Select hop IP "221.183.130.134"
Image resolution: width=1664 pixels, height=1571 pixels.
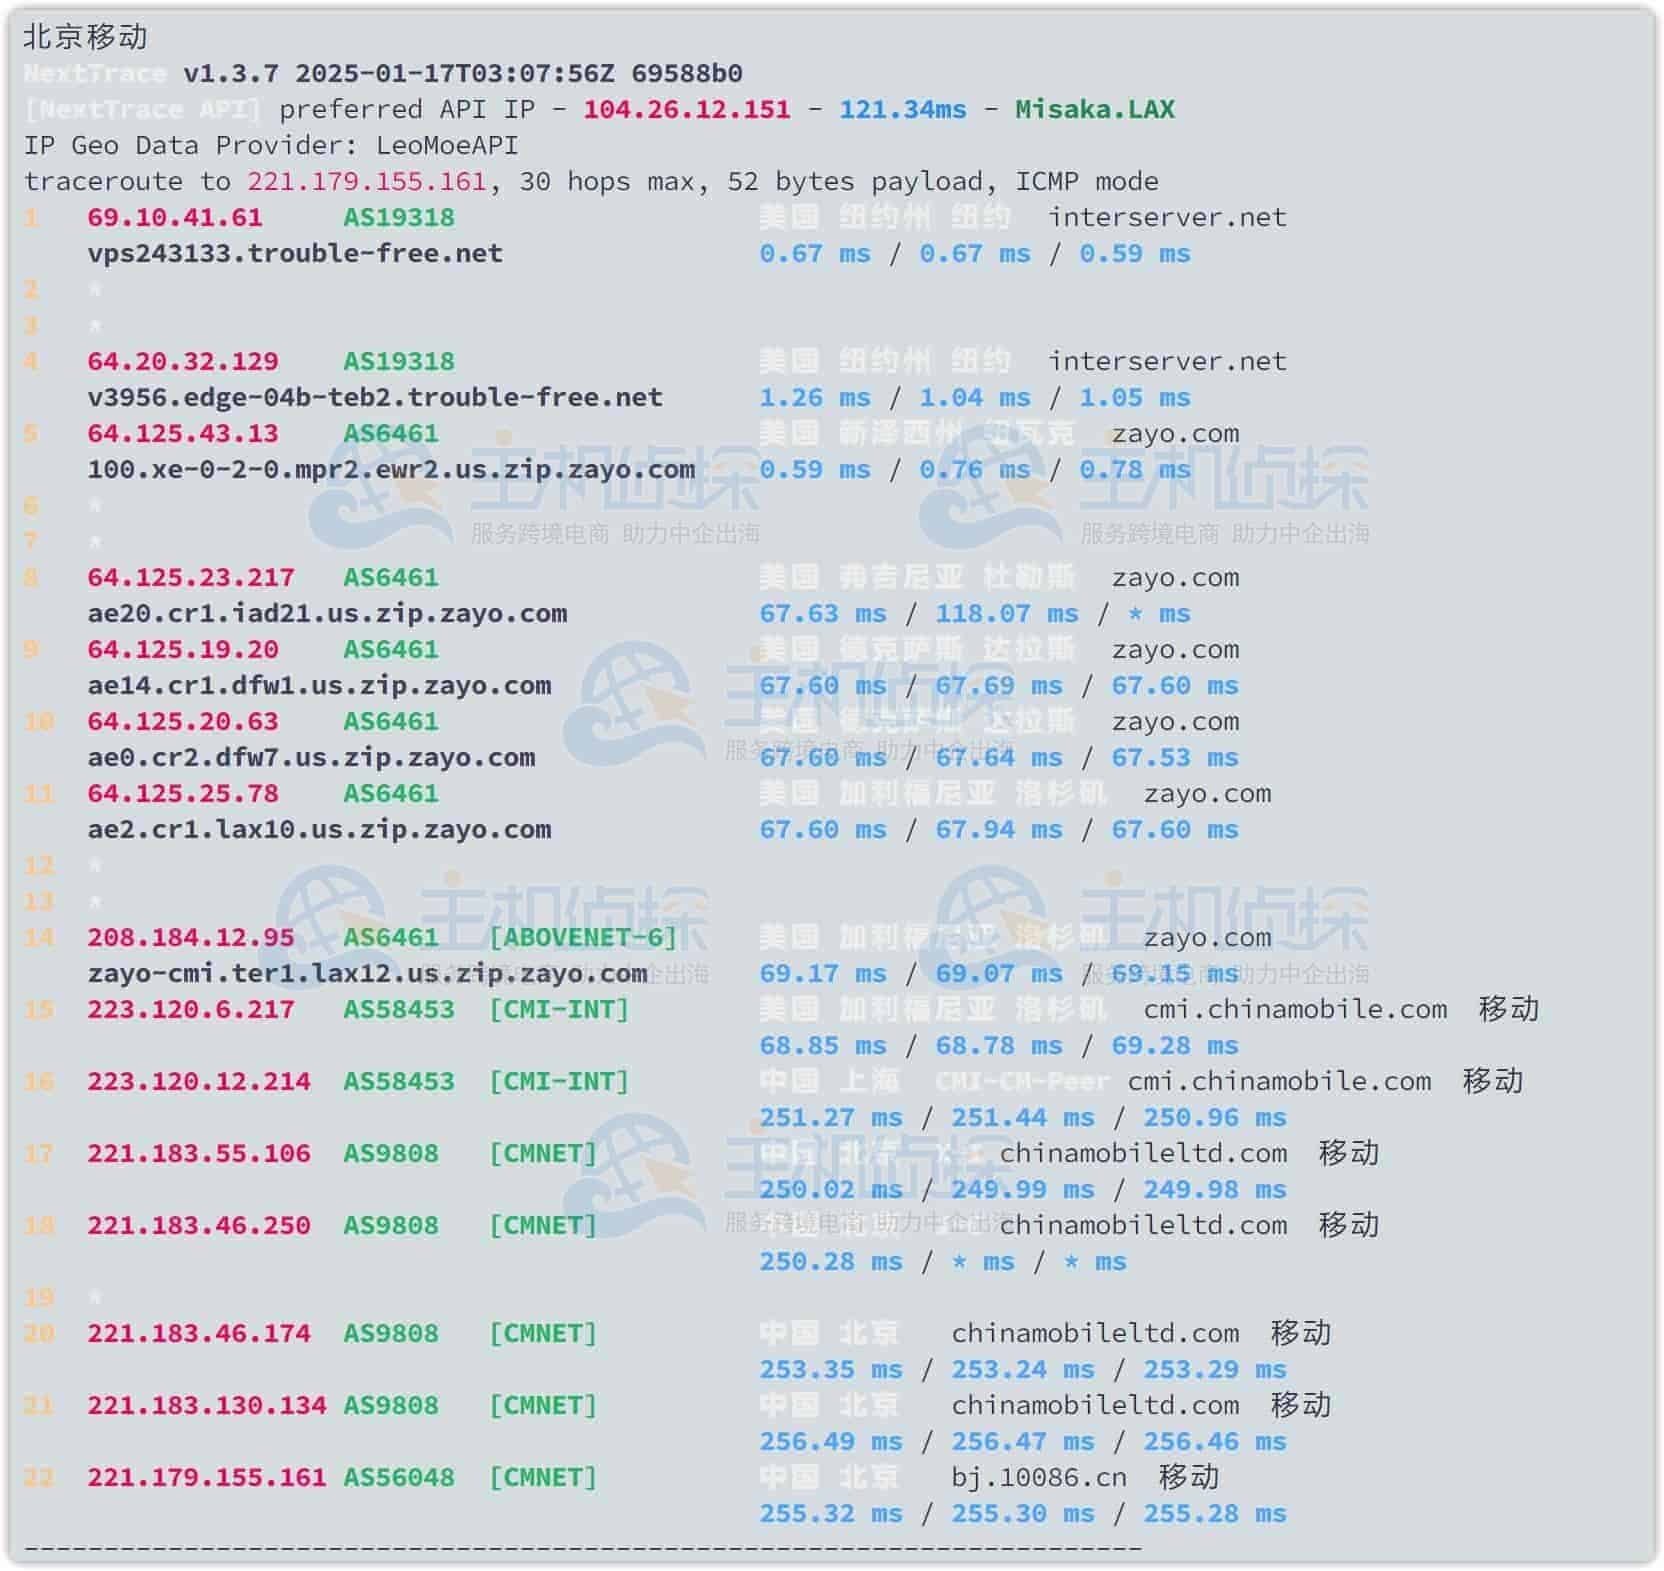tap(207, 1405)
